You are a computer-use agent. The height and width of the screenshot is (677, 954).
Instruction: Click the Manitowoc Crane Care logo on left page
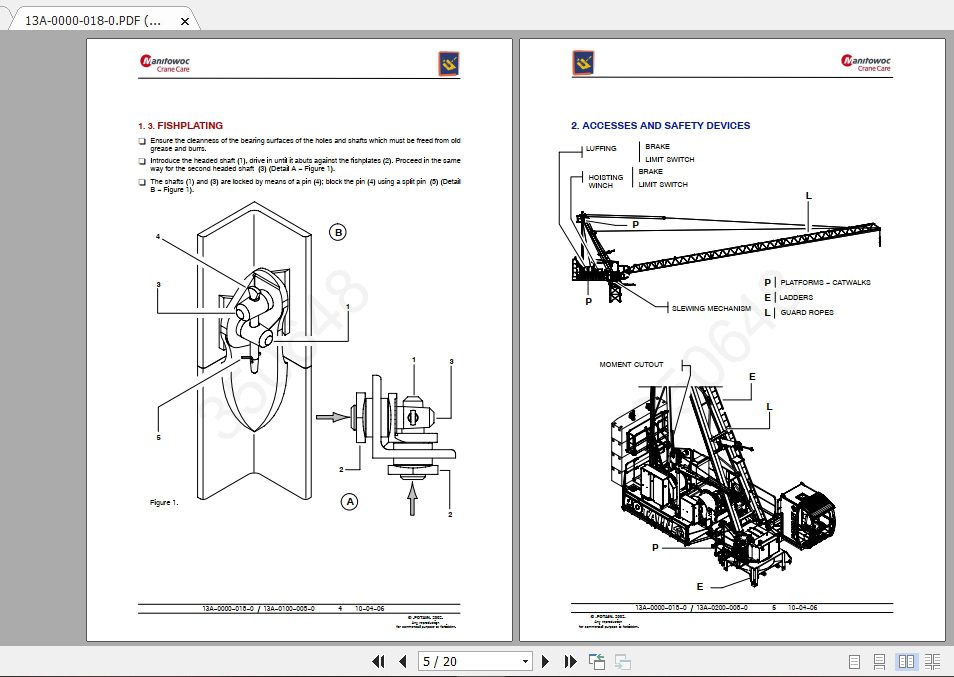tap(163, 63)
